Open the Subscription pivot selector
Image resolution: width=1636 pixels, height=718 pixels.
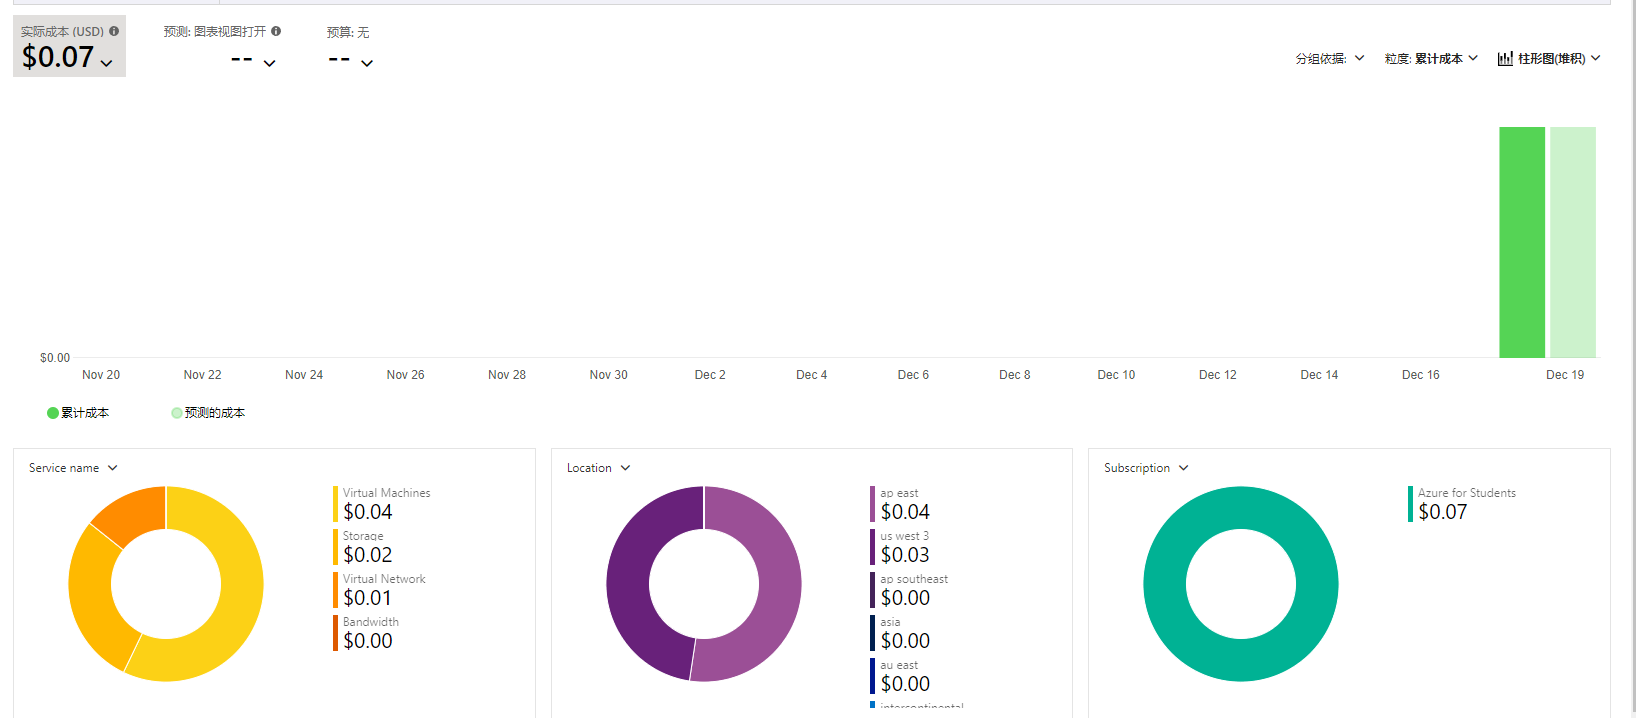1146,468
